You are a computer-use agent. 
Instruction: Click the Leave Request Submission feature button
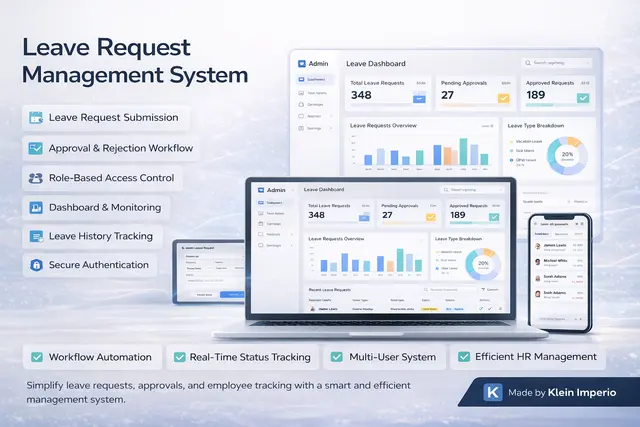click(x=106, y=118)
